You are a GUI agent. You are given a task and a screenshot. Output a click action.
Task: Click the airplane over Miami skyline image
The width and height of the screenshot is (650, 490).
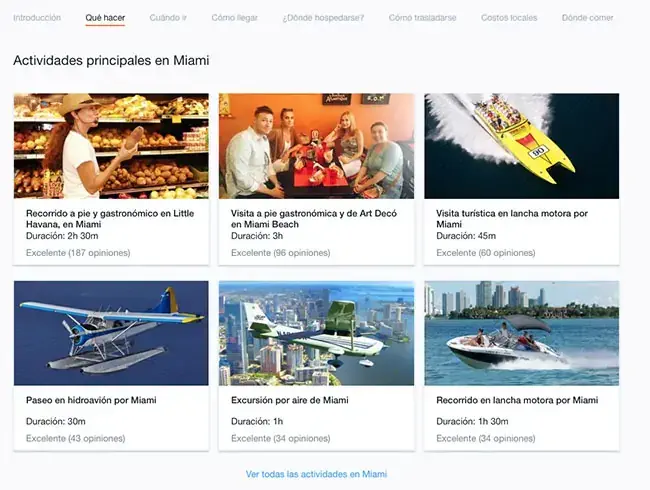click(x=316, y=333)
